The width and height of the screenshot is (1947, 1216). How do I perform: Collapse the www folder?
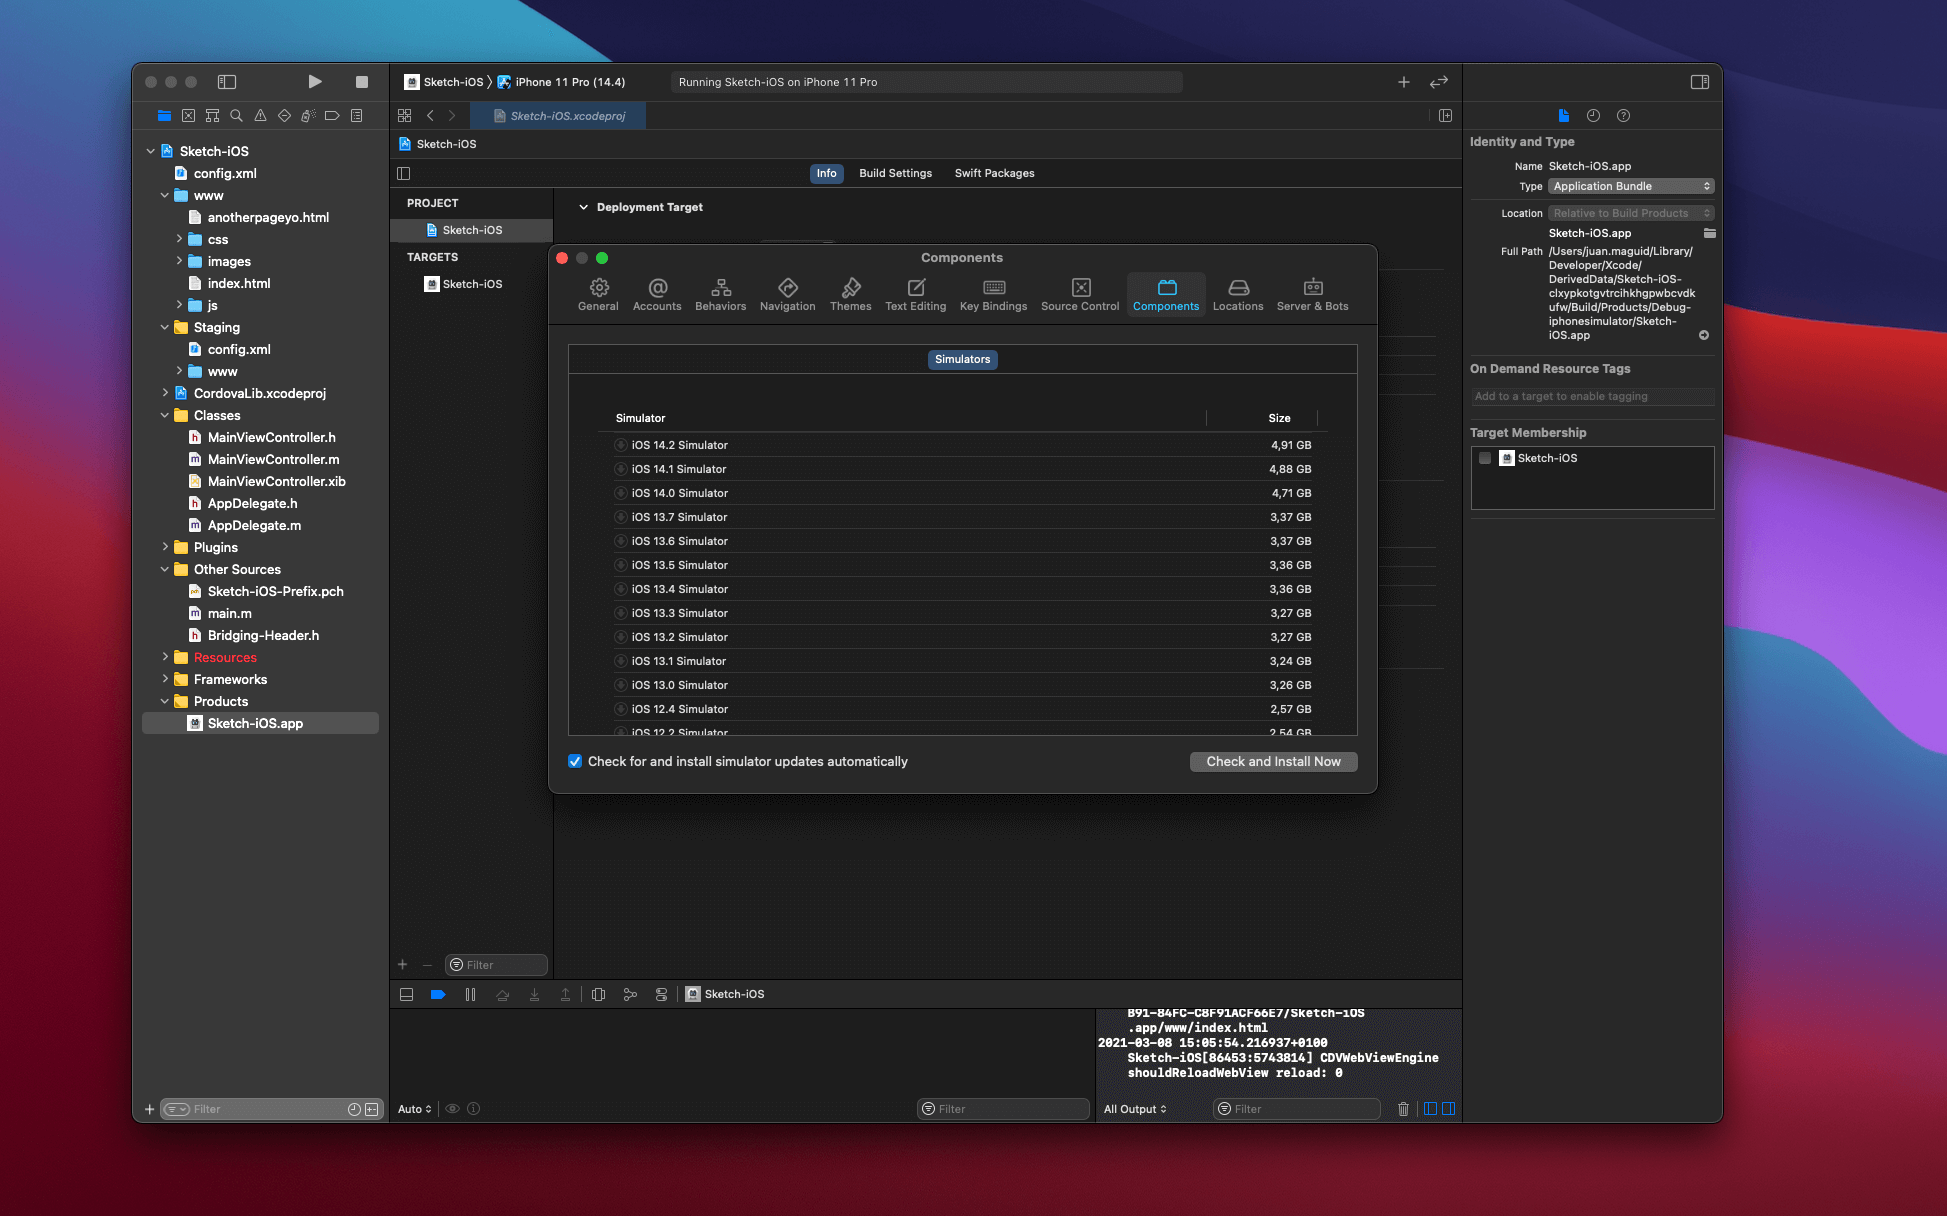coord(165,195)
